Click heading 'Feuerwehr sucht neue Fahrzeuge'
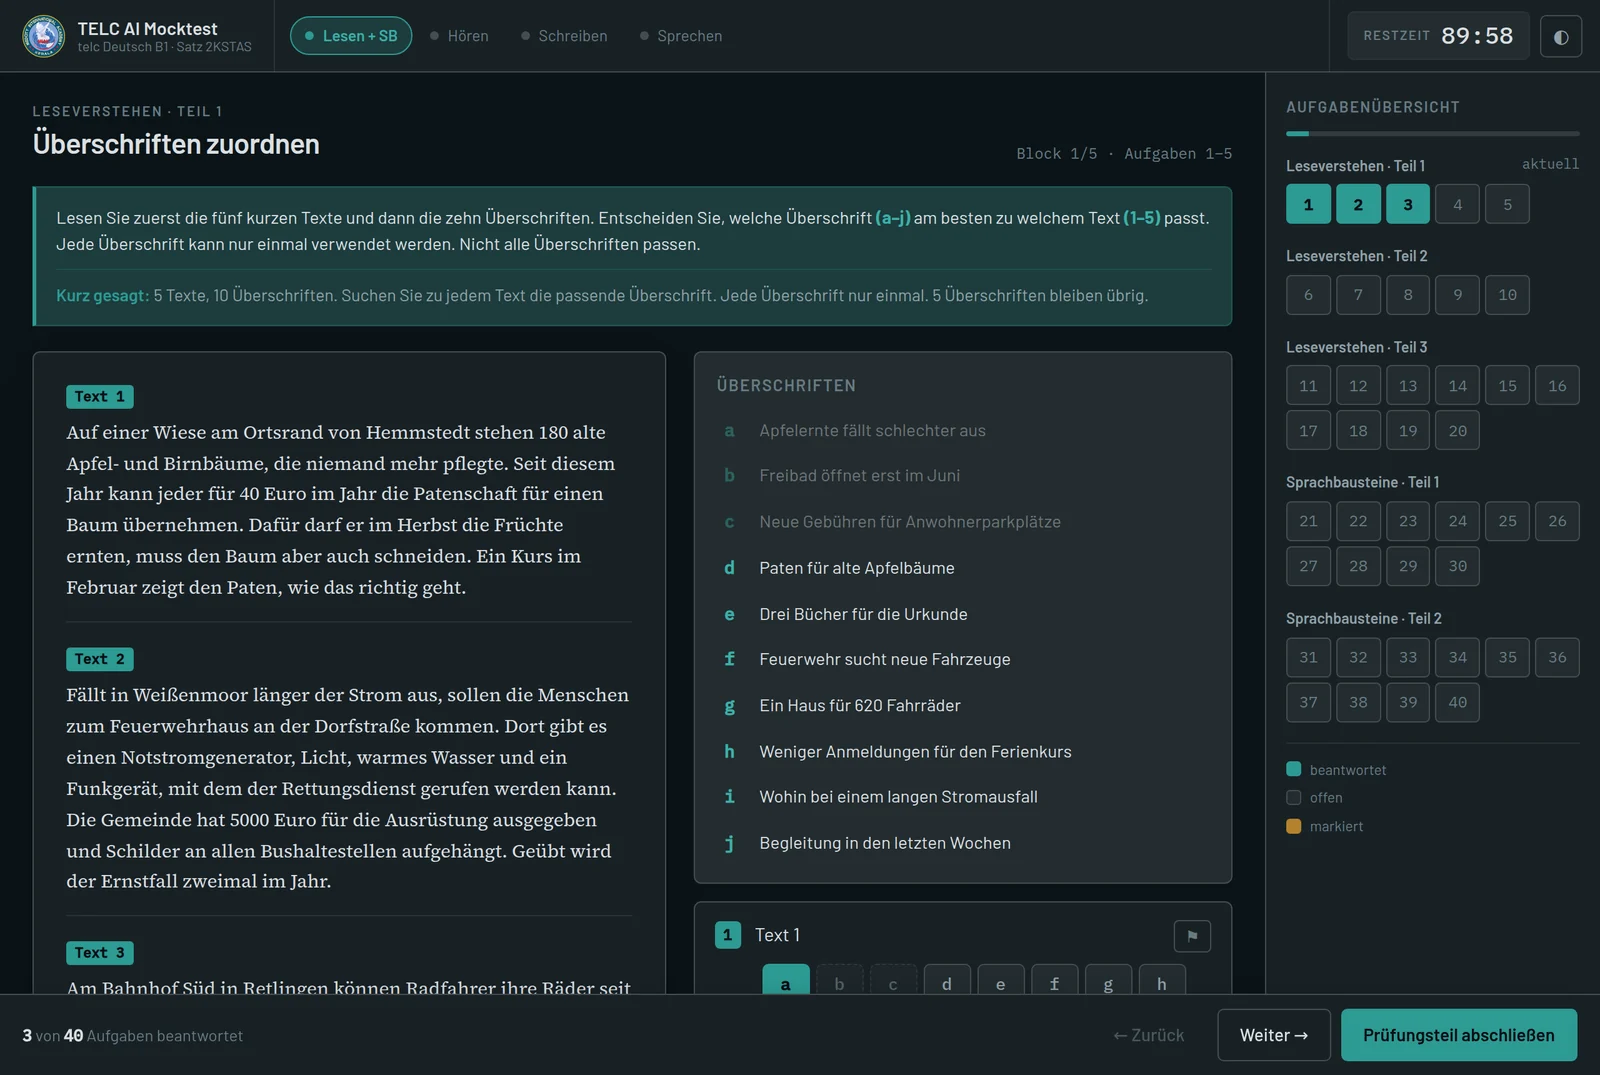The image size is (1600, 1075). [x=885, y=660]
